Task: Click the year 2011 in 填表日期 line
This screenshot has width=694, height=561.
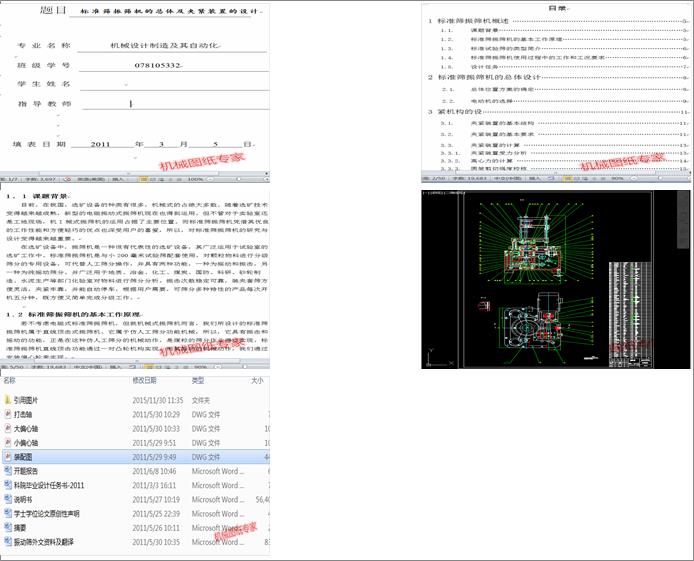Action: coord(100,144)
